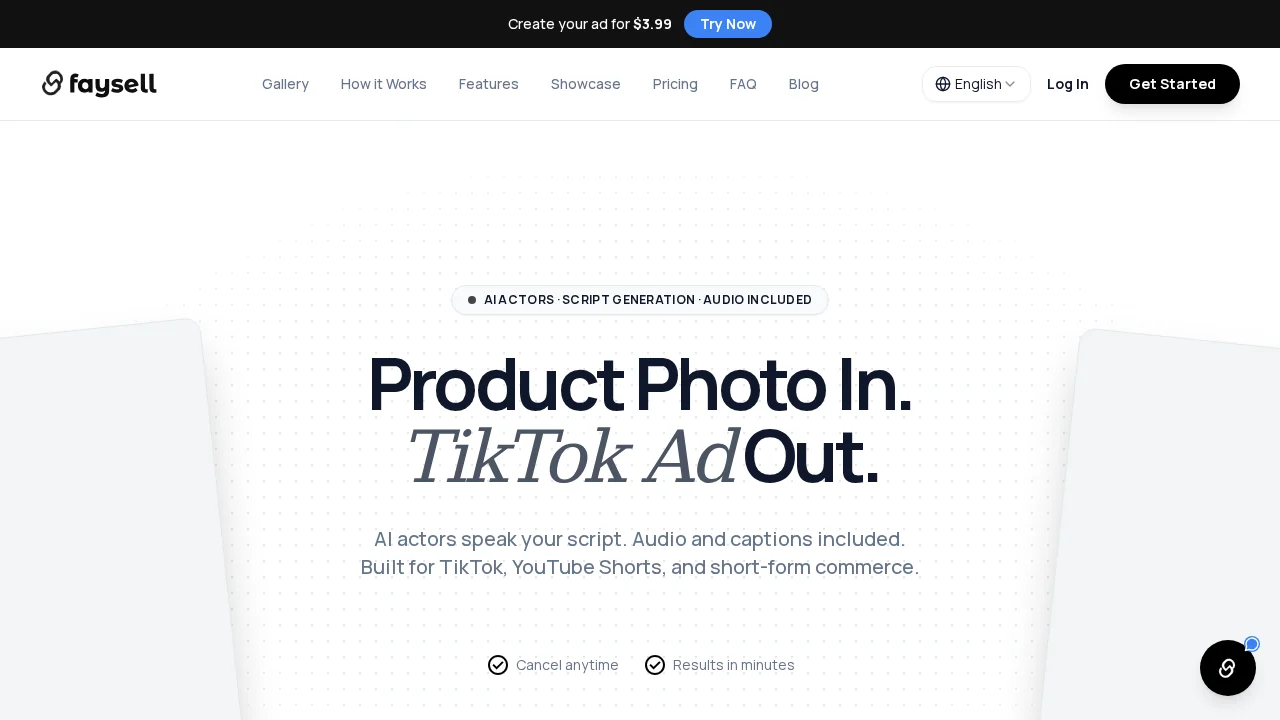Screen dimensions: 1280x720
Task: Open the Gallery menu item
Action: pos(285,84)
